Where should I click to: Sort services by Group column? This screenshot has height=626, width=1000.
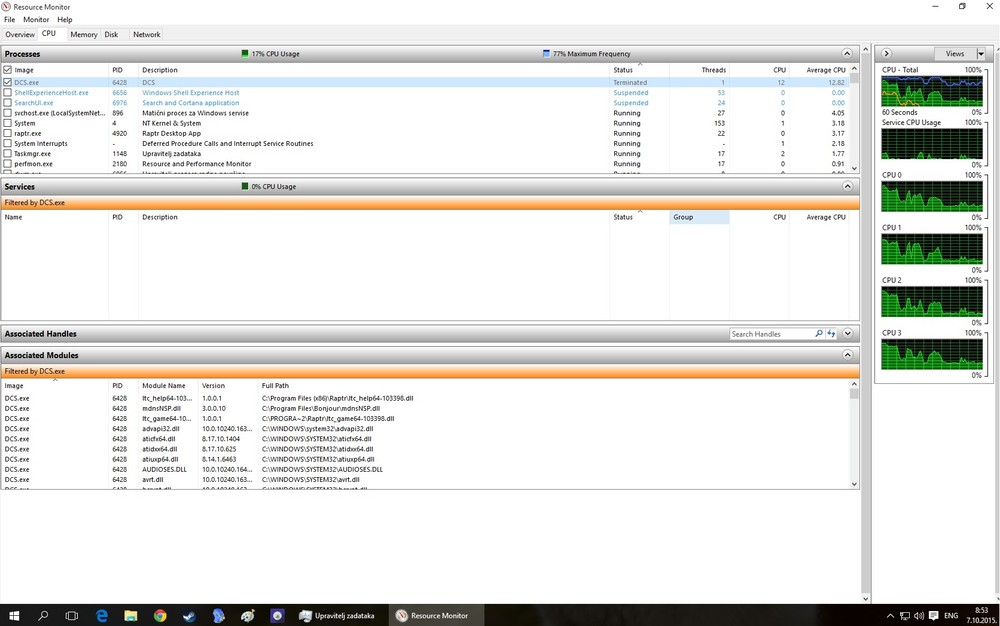pyautogui.click(x=699, y=217)
